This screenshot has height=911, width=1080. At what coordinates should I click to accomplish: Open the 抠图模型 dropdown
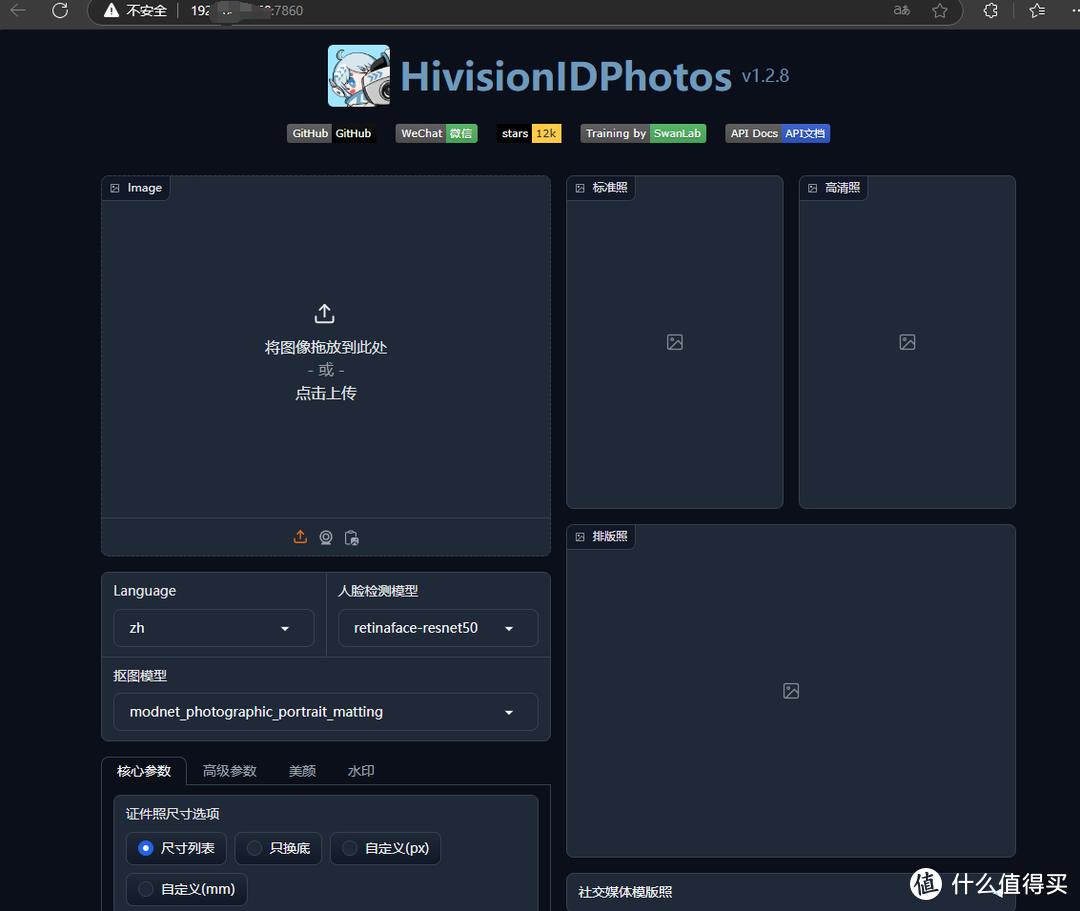pyautogui.click(x=326, y=712)
